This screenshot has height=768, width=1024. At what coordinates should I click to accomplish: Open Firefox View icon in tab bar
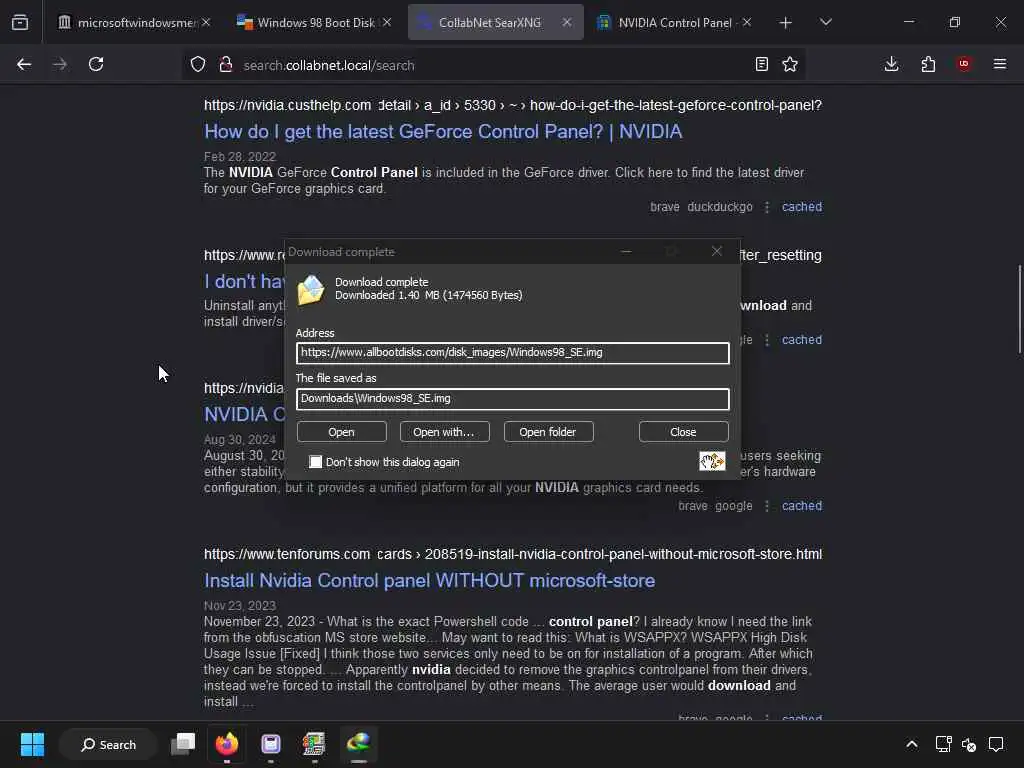(x=20, y=22)
